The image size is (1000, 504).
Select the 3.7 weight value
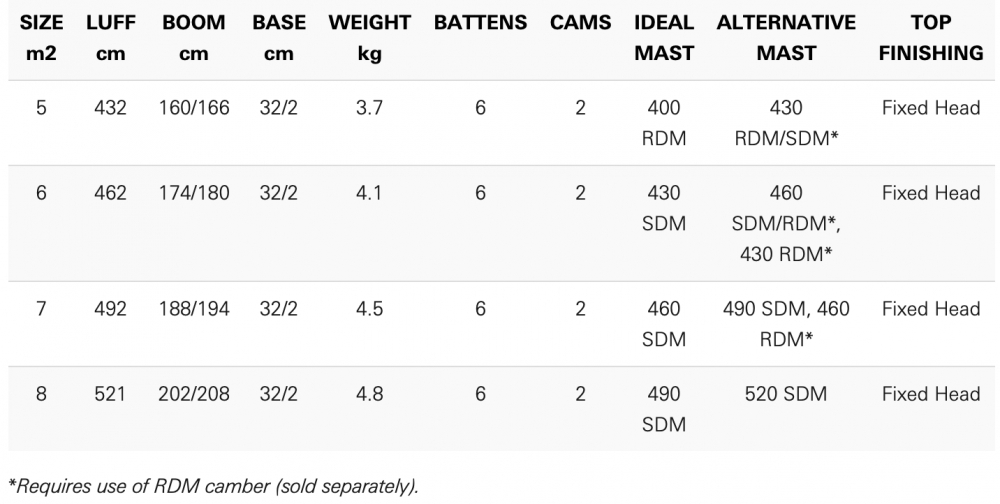coord(369,108)
